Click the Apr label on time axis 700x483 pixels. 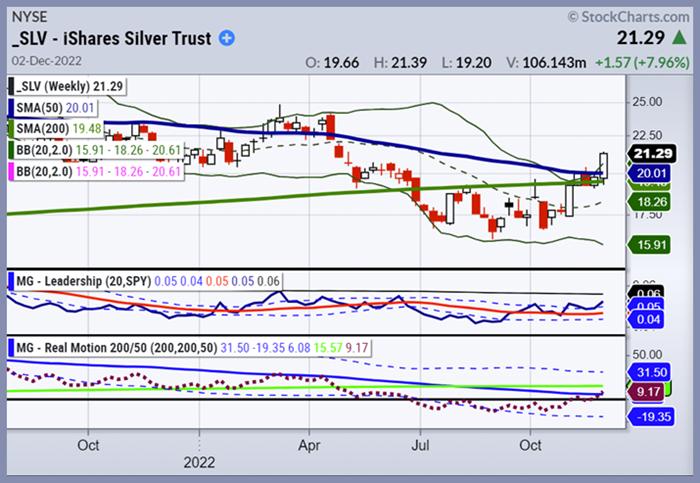tap(309, 445)
